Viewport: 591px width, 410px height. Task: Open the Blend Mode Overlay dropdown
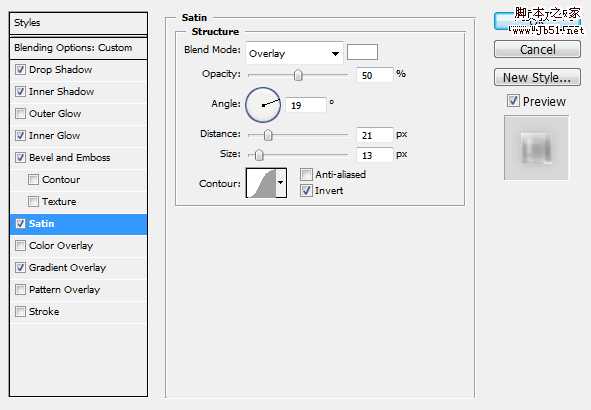(x=294, y=54)
